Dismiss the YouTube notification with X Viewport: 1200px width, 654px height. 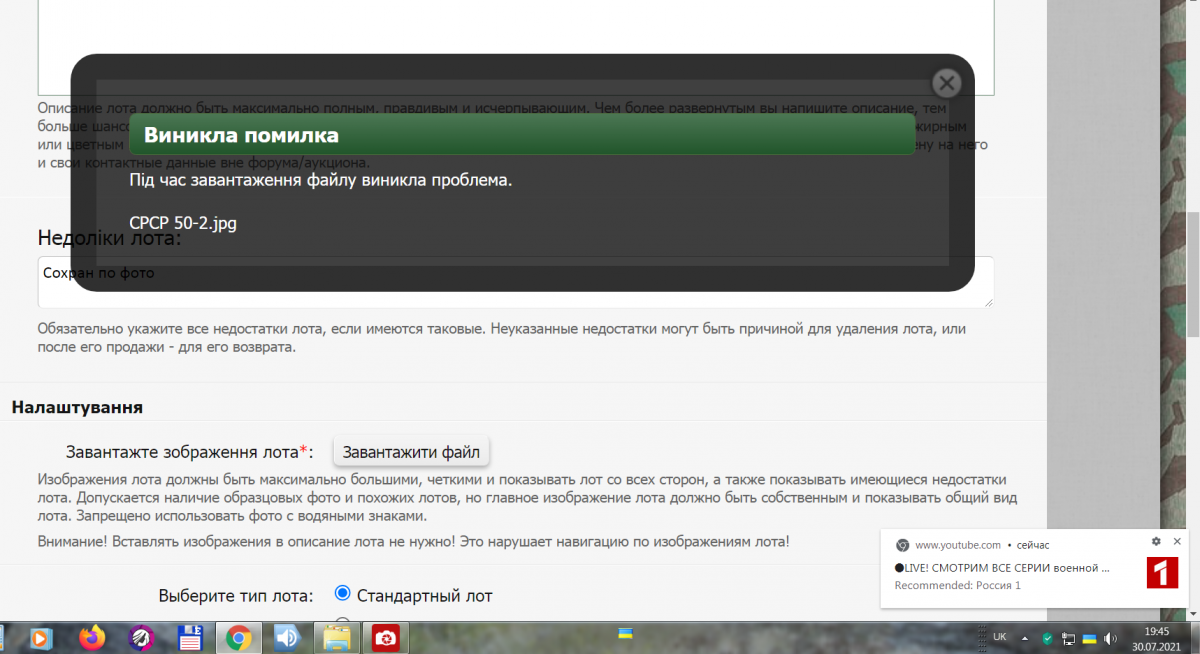pos(1177,541)
